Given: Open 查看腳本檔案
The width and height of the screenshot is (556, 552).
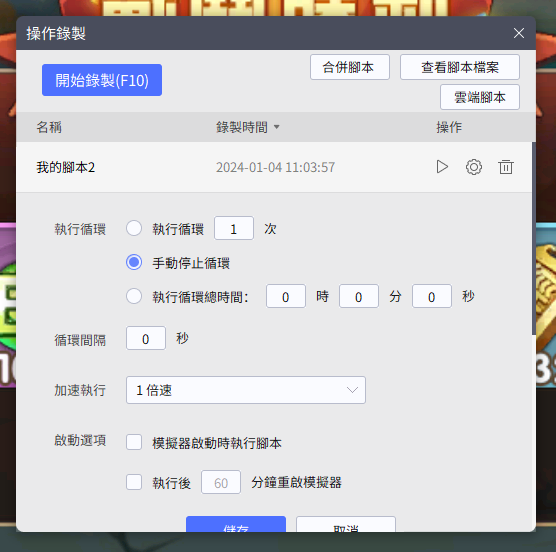Looking at the screenshot, I should pos(460,67).
